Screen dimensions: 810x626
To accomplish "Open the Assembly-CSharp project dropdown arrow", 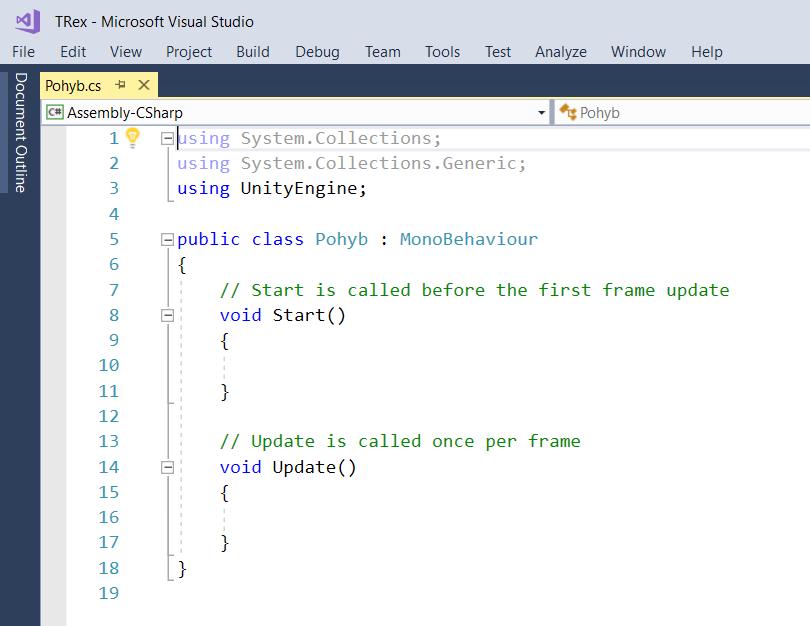I will click(x=541, y=113).
